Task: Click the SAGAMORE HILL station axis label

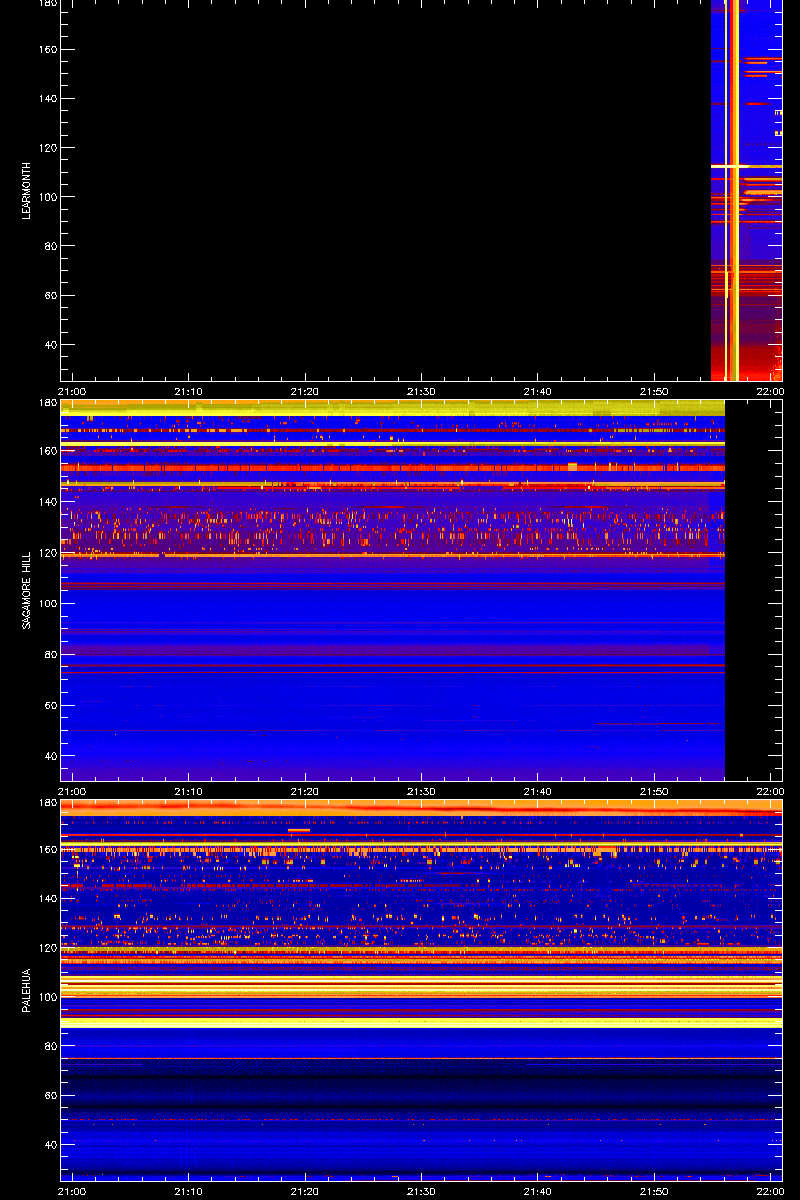Action: tap(28, 590)
